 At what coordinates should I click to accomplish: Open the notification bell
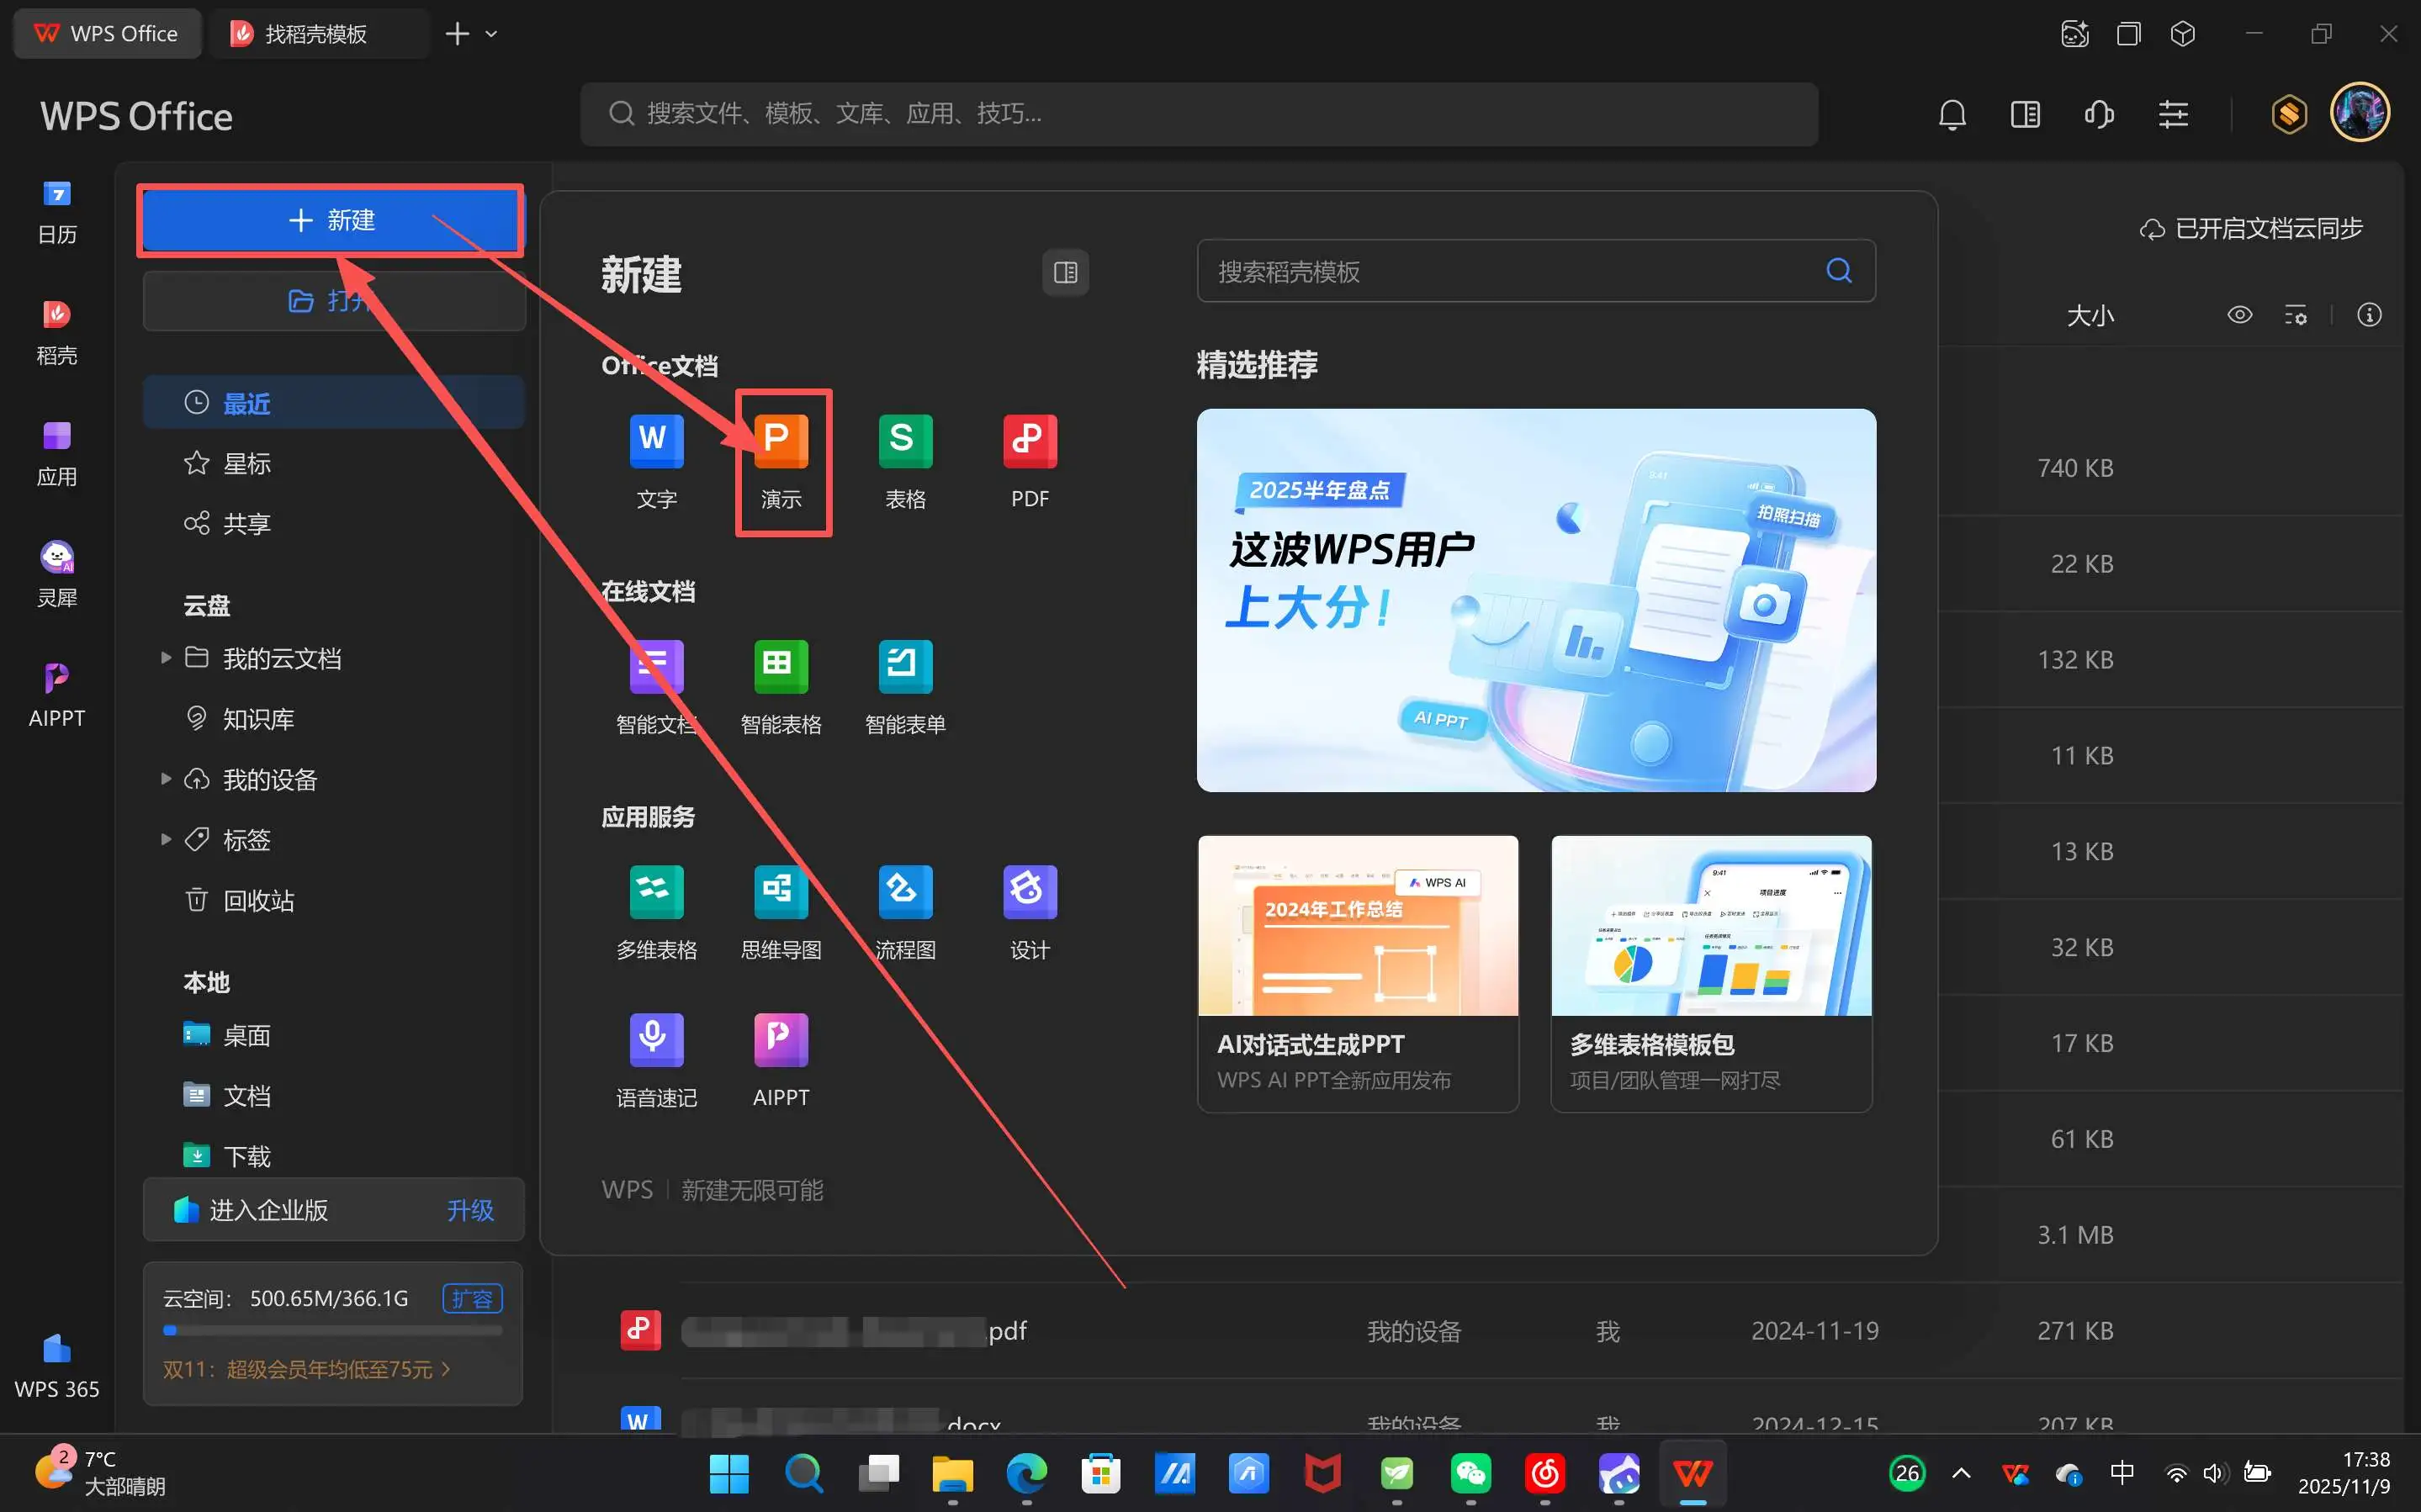pos(1952,115)
